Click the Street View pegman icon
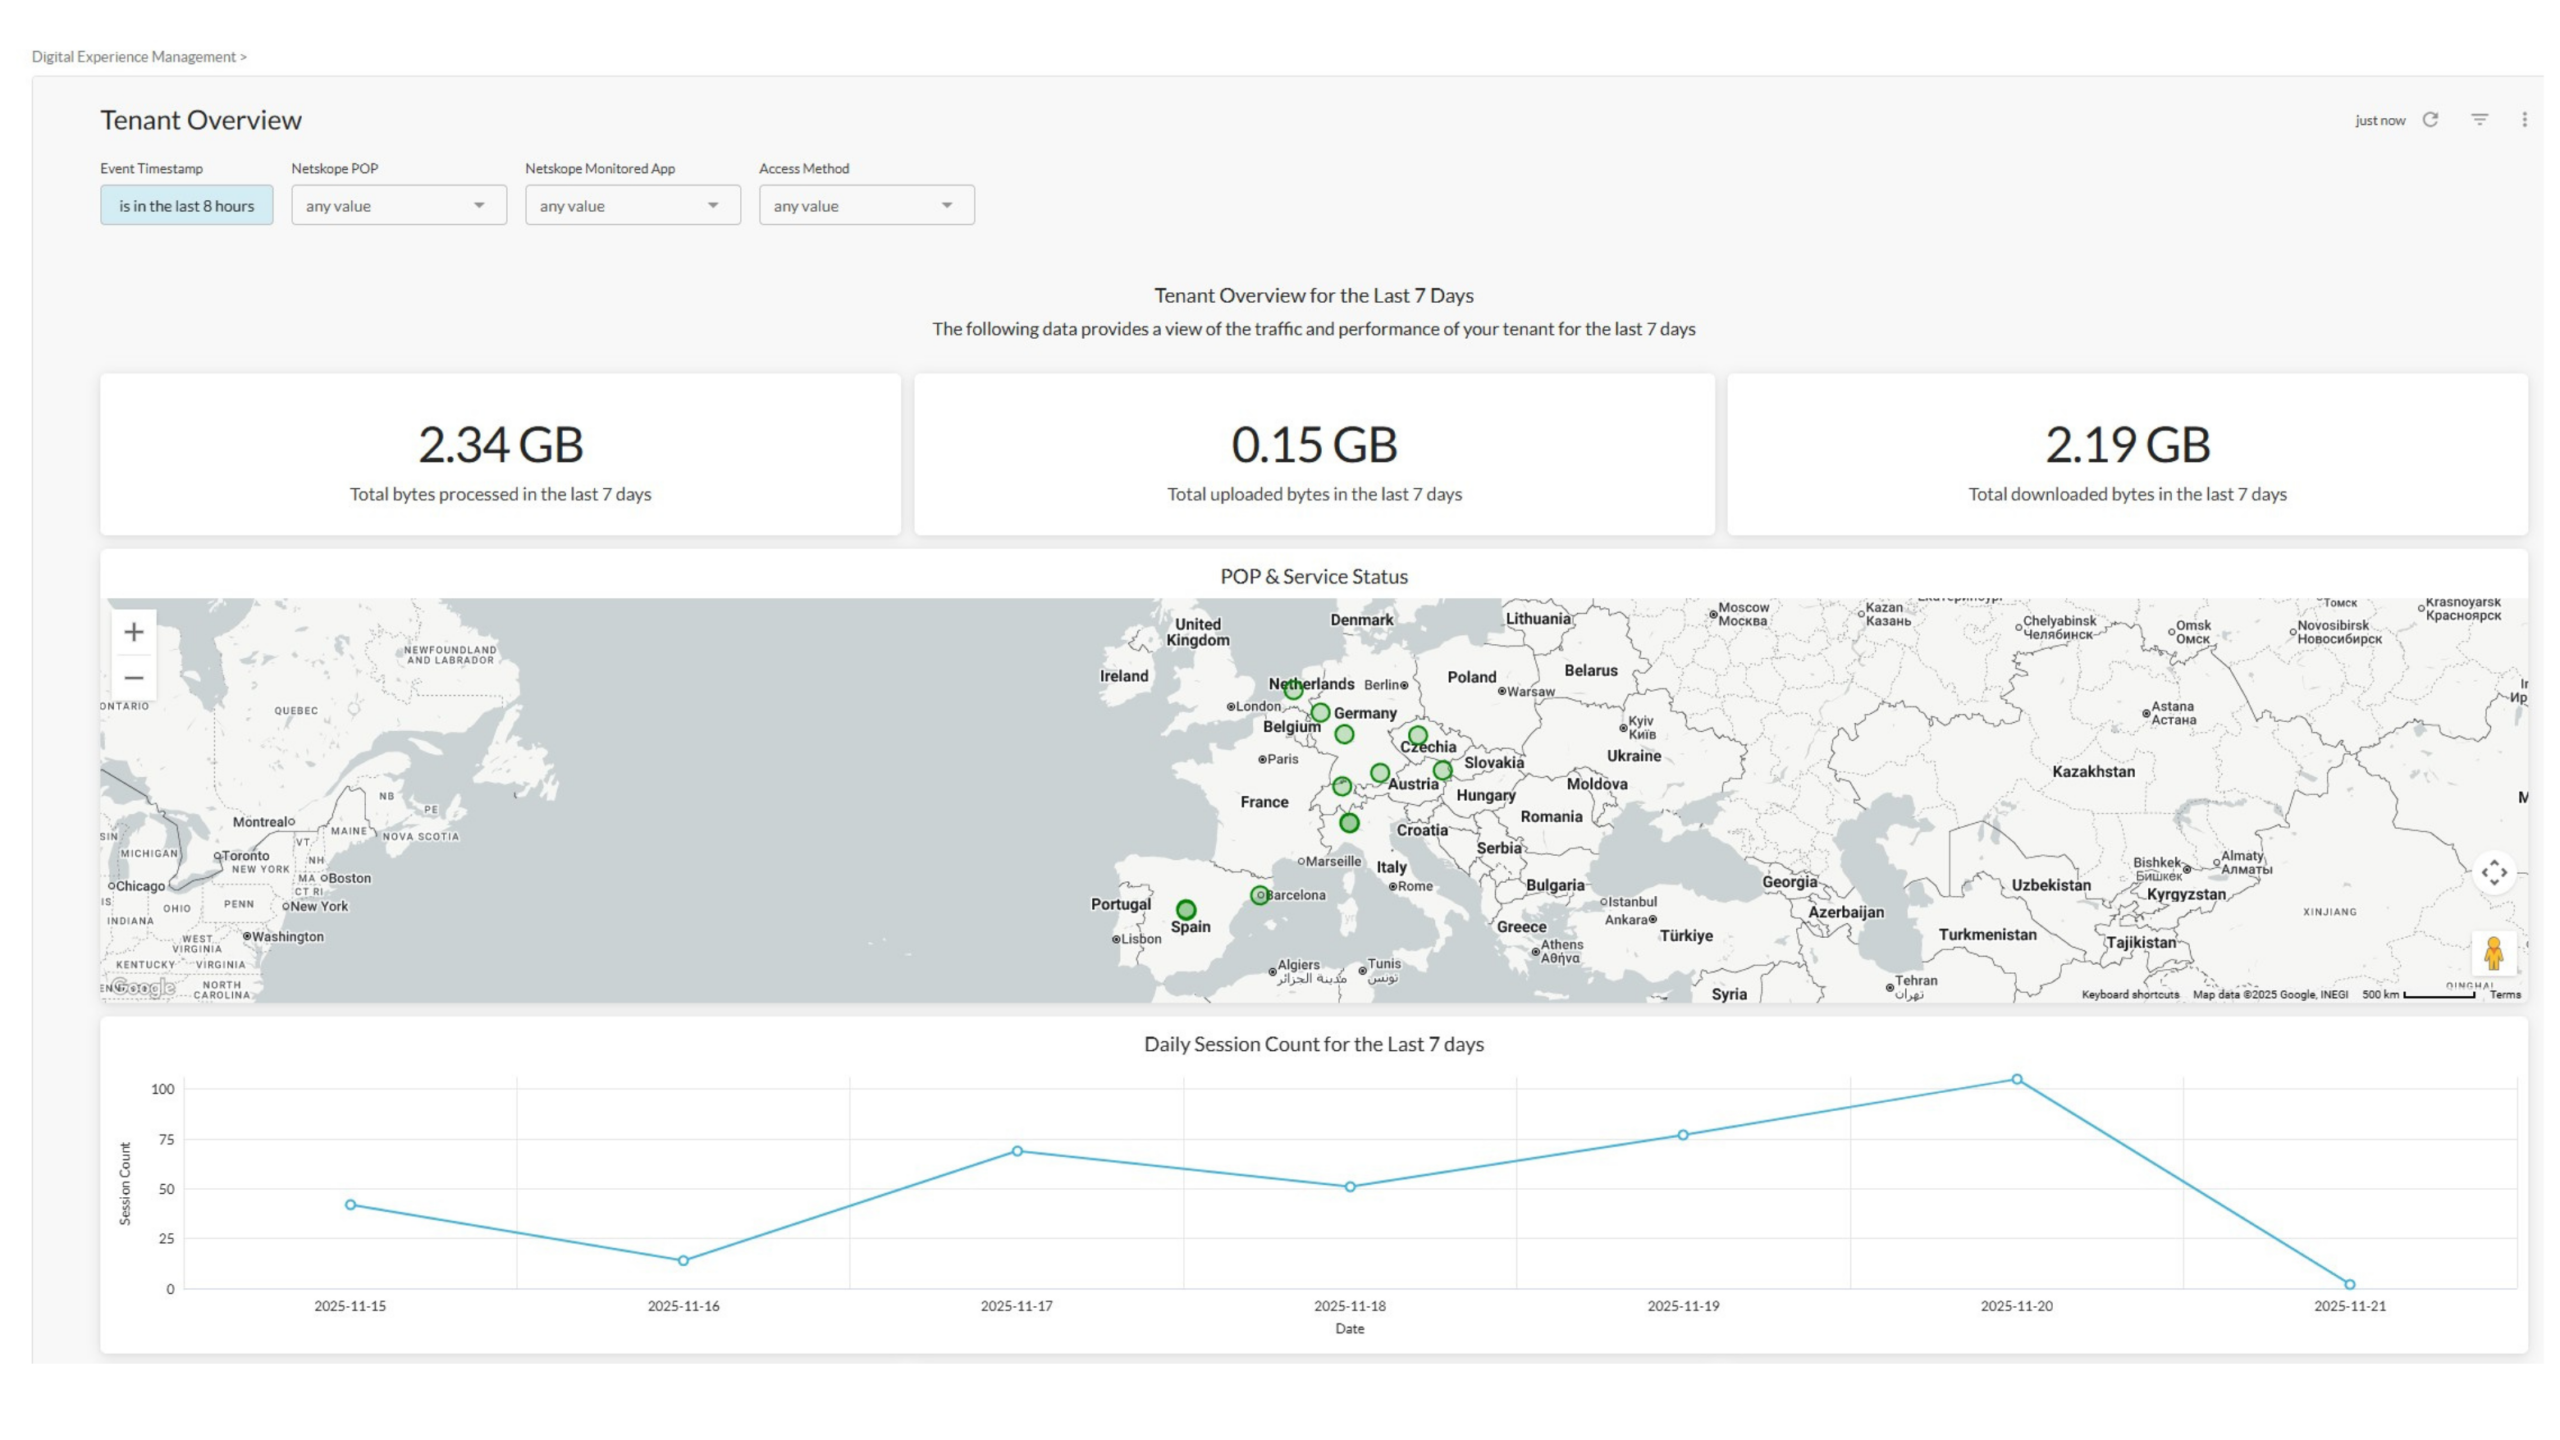Image resolution: width=2560 pixels, height=1440 pixels. tap(2493, 953)
